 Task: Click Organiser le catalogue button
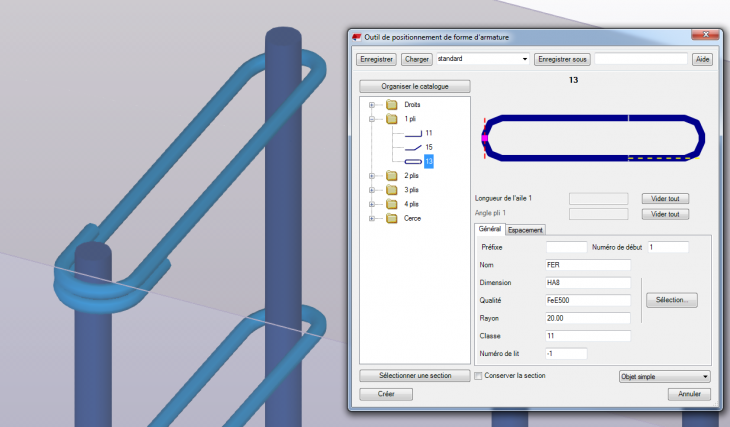tap(415, 87)
